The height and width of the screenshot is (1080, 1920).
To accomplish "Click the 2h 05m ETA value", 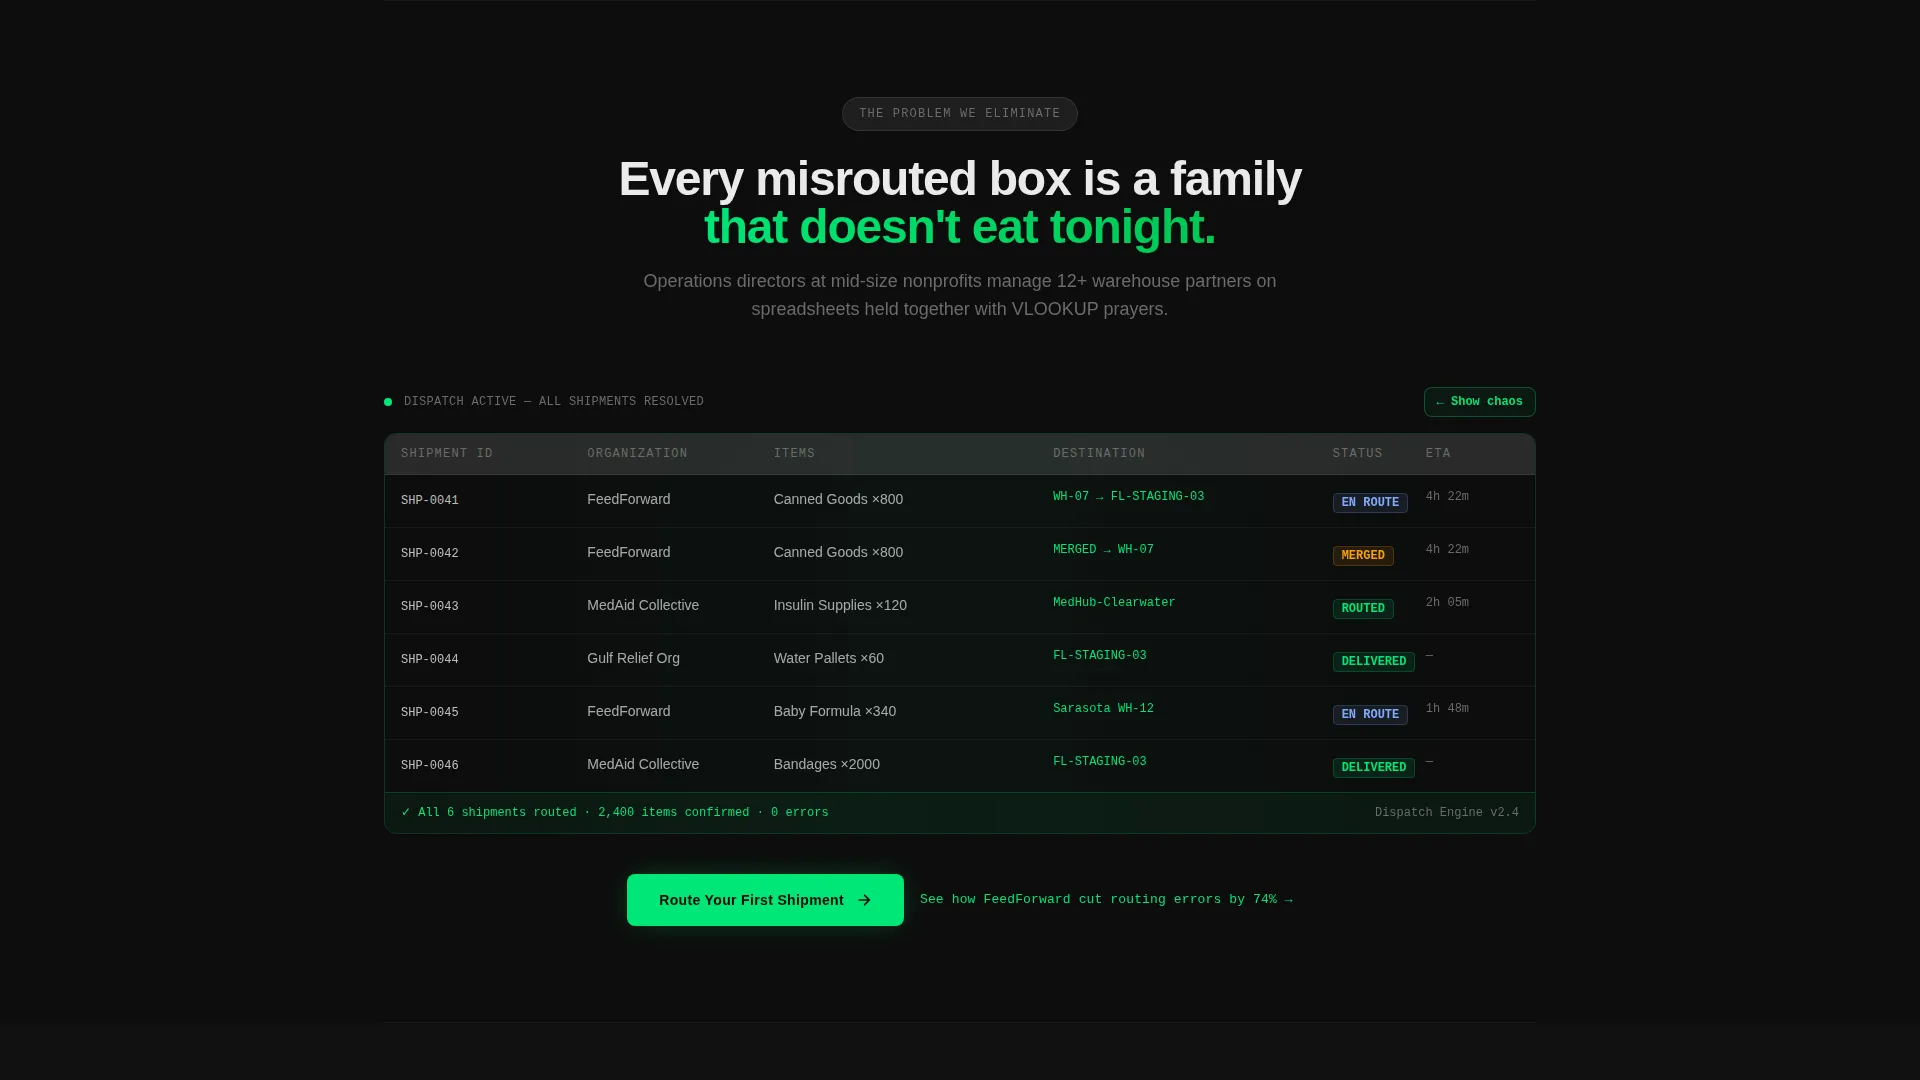I will [1447, 603].
